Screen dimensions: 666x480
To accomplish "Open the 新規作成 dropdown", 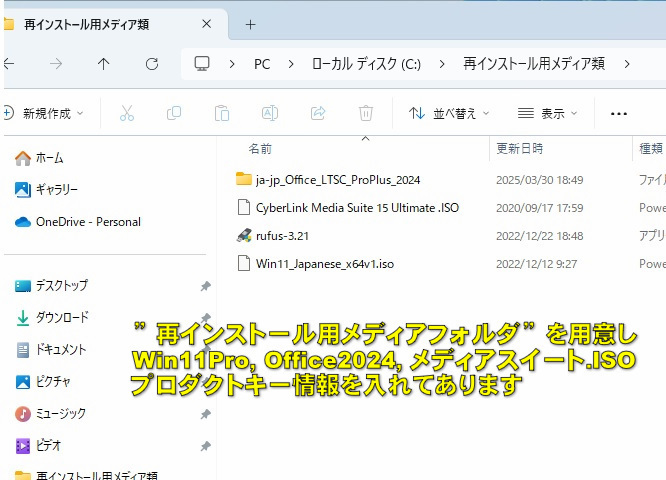I will coord(44,113).
